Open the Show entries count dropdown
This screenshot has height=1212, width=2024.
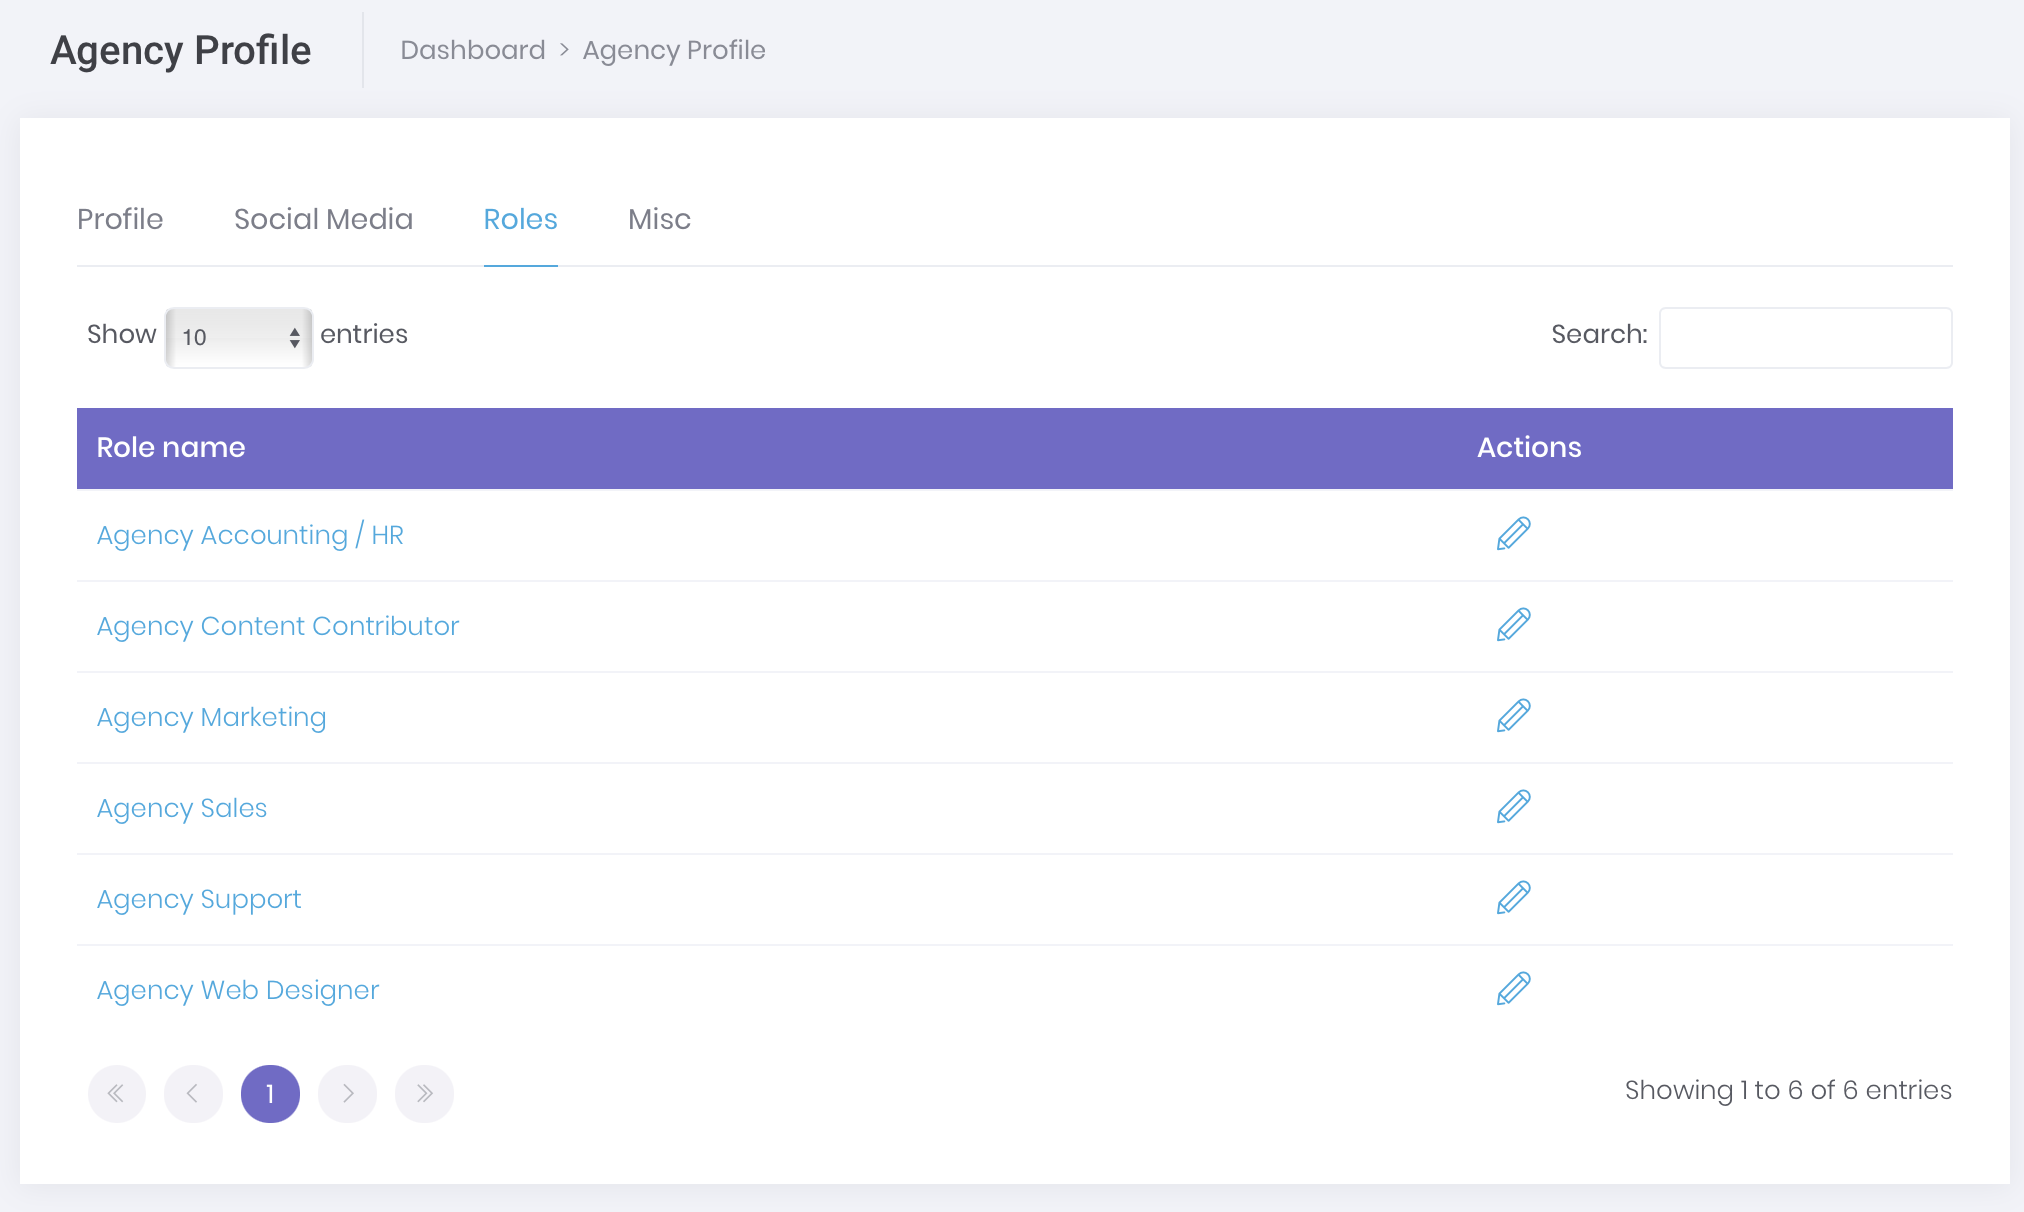[x=239, y=337]
